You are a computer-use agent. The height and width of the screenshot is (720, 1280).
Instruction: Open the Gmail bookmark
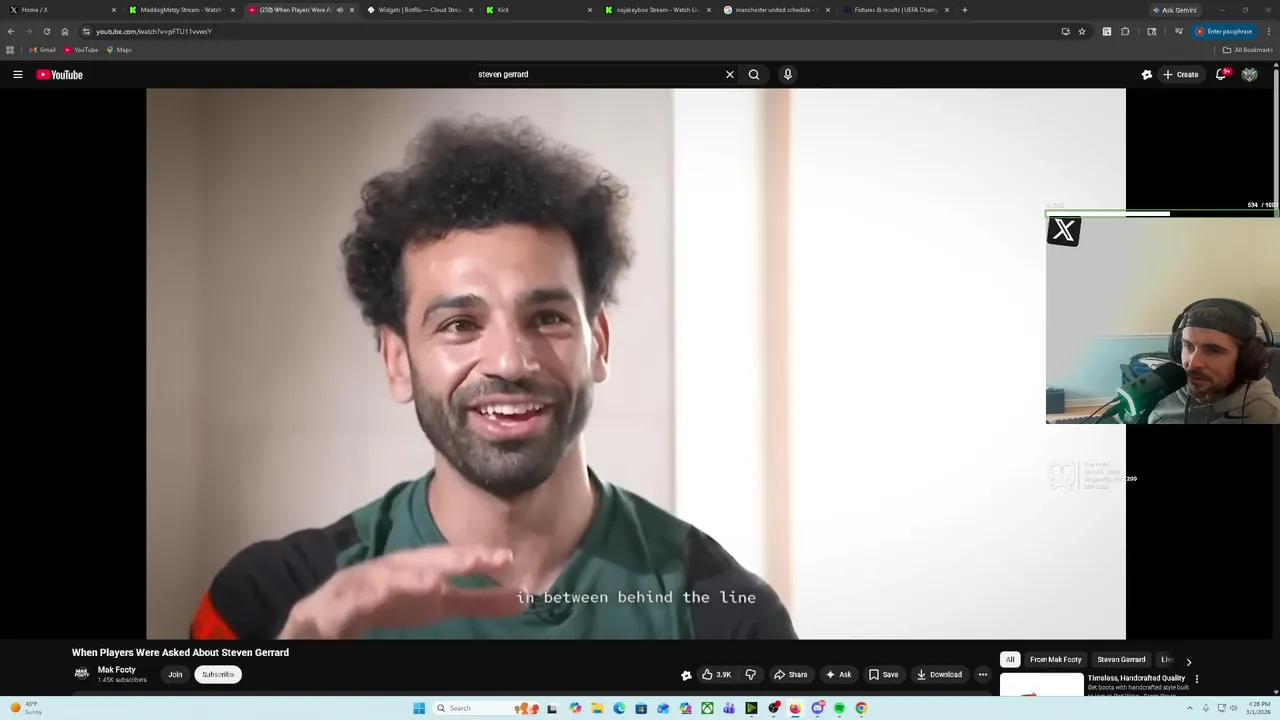pos(42,50)
